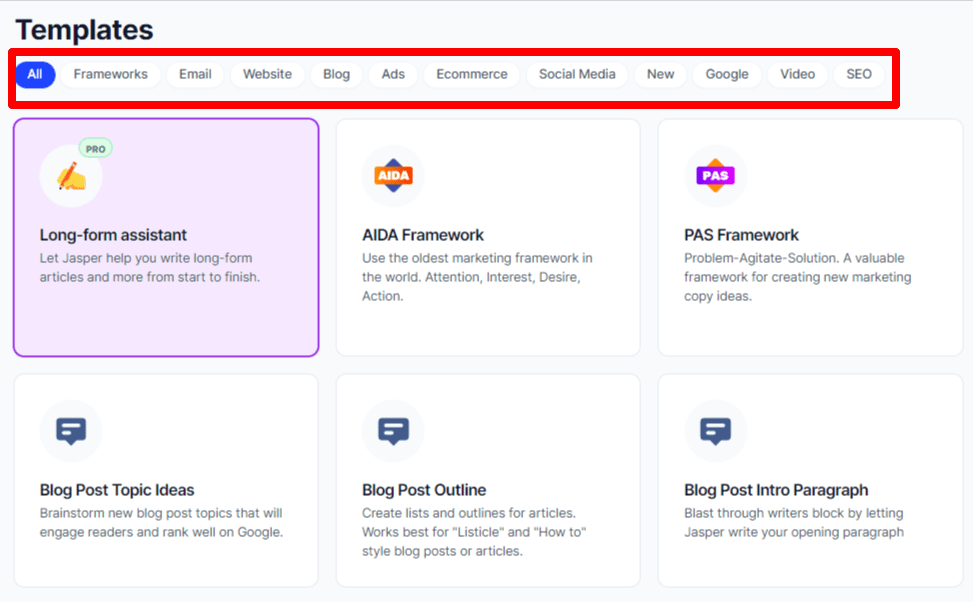The image size is (973, 602).
Task: Click the Blog Post Outline chat icon
Action: [393, 431]
